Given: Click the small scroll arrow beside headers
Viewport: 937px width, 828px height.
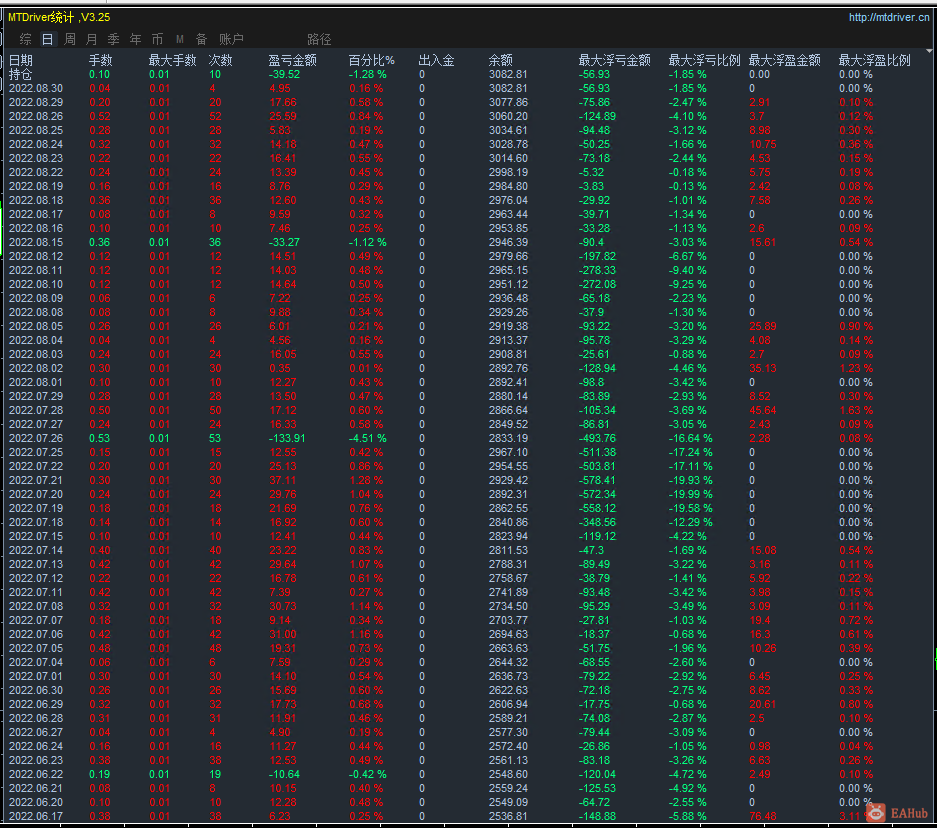Looking at the screenshot, I should (x=929, y=51).
